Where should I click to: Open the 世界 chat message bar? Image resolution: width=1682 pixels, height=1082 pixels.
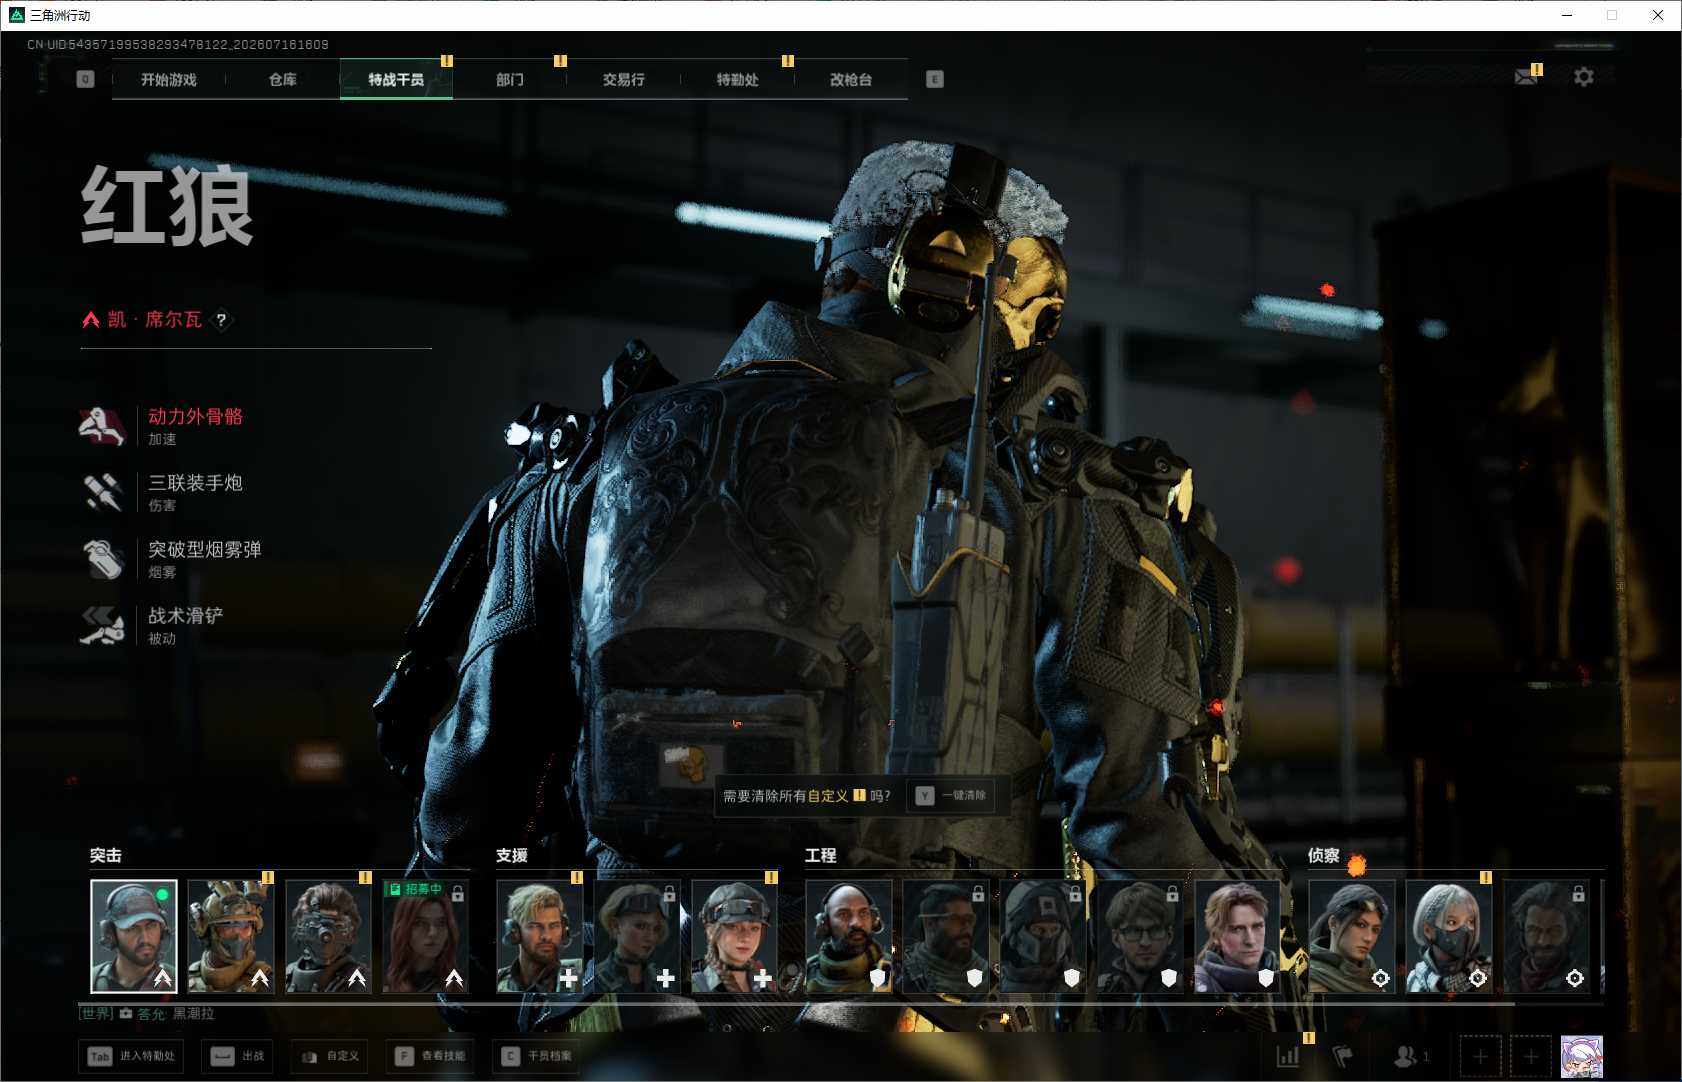pos(148,1014)
